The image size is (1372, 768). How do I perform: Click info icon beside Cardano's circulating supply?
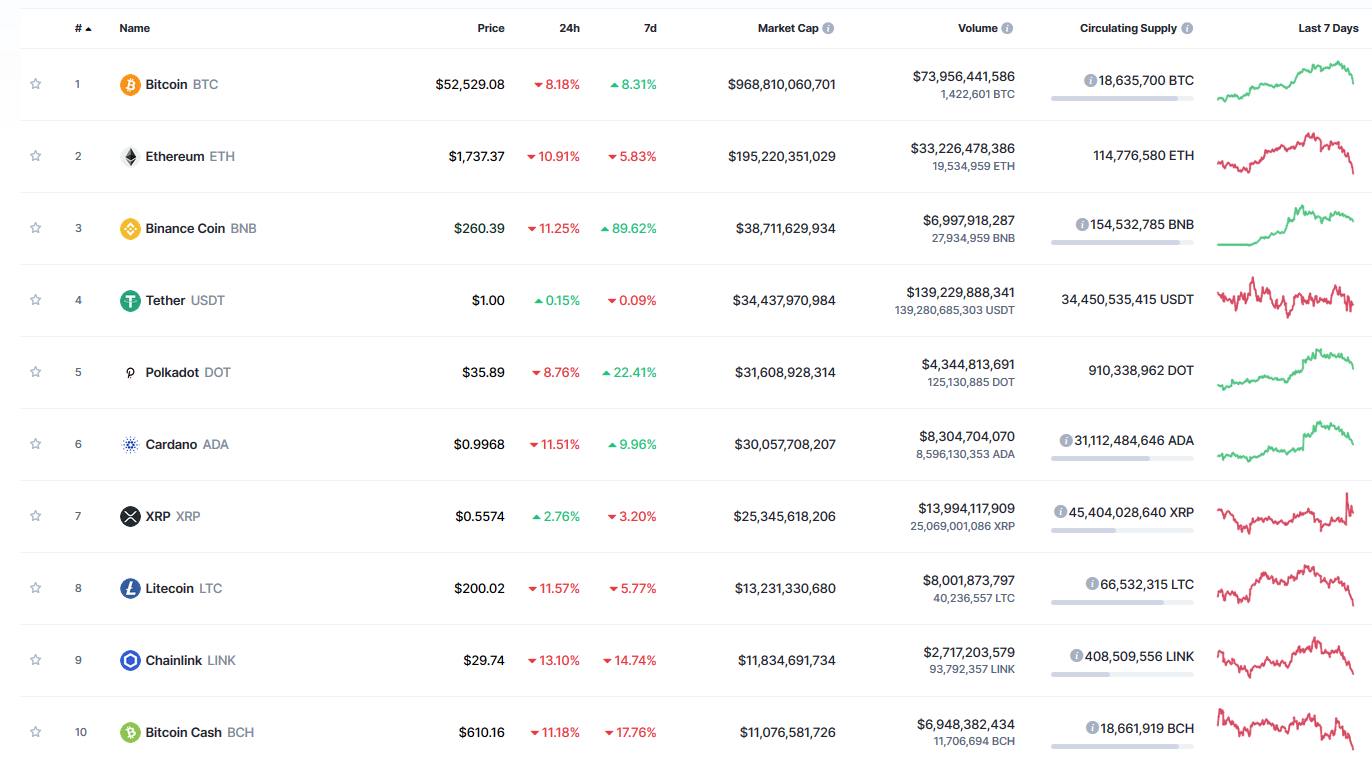[1066, 440]
